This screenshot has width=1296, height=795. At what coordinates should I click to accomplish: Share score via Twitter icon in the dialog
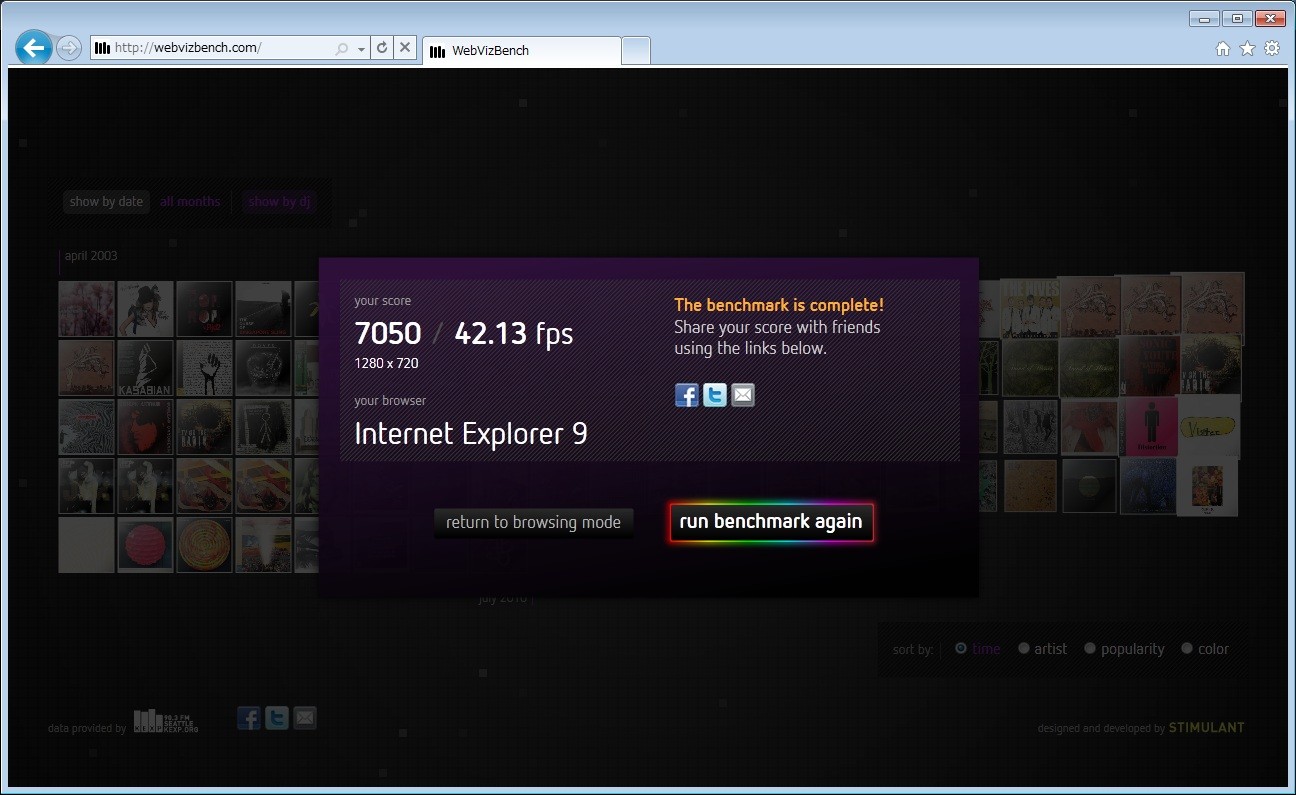point(715,395)
